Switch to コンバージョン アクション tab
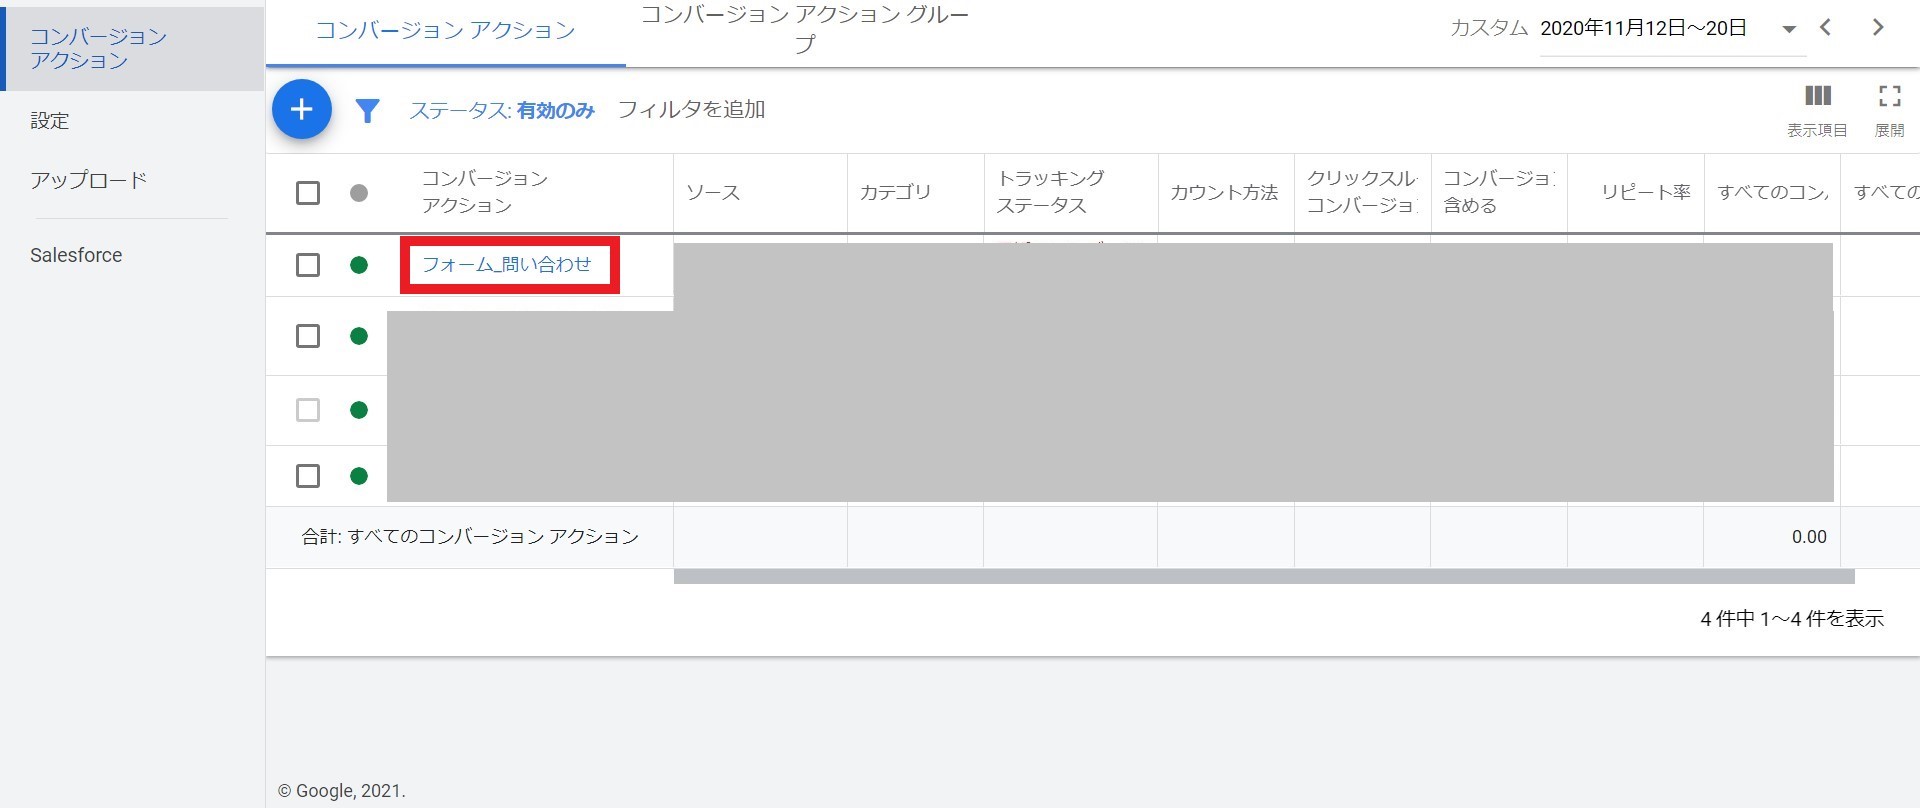 coord(446,31)
